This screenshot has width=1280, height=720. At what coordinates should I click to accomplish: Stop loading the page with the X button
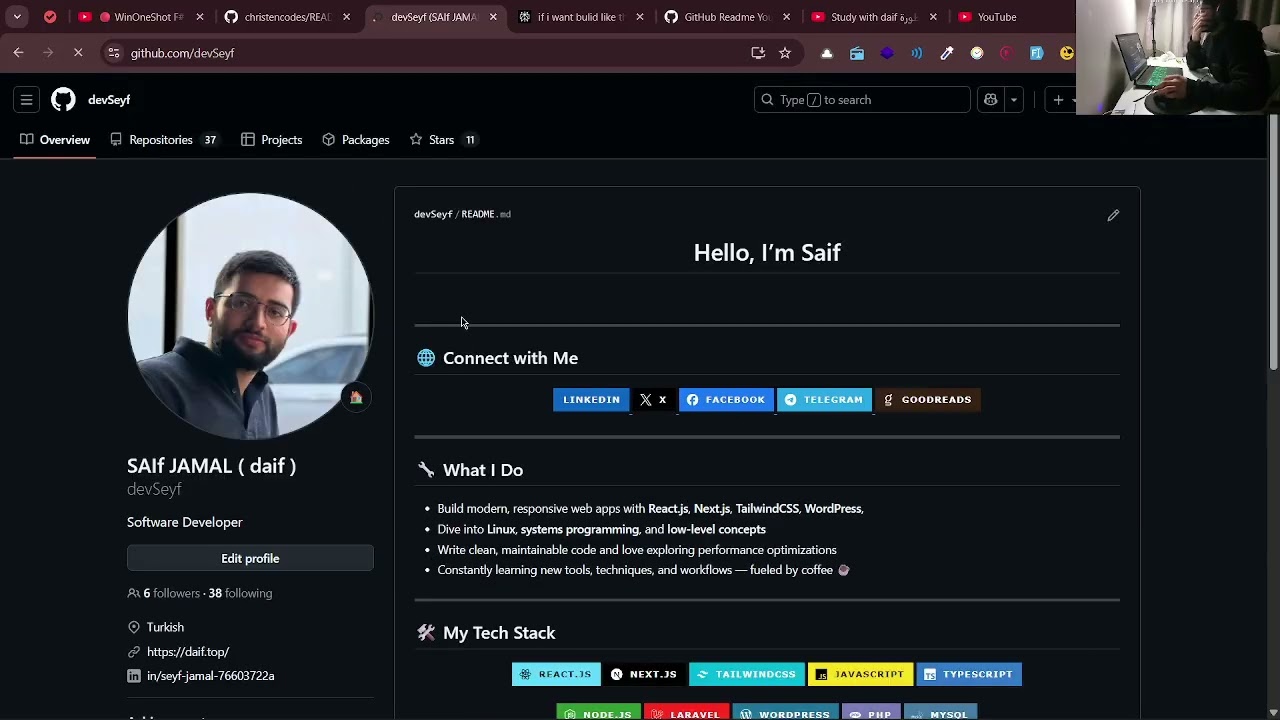tap(78, 53)
